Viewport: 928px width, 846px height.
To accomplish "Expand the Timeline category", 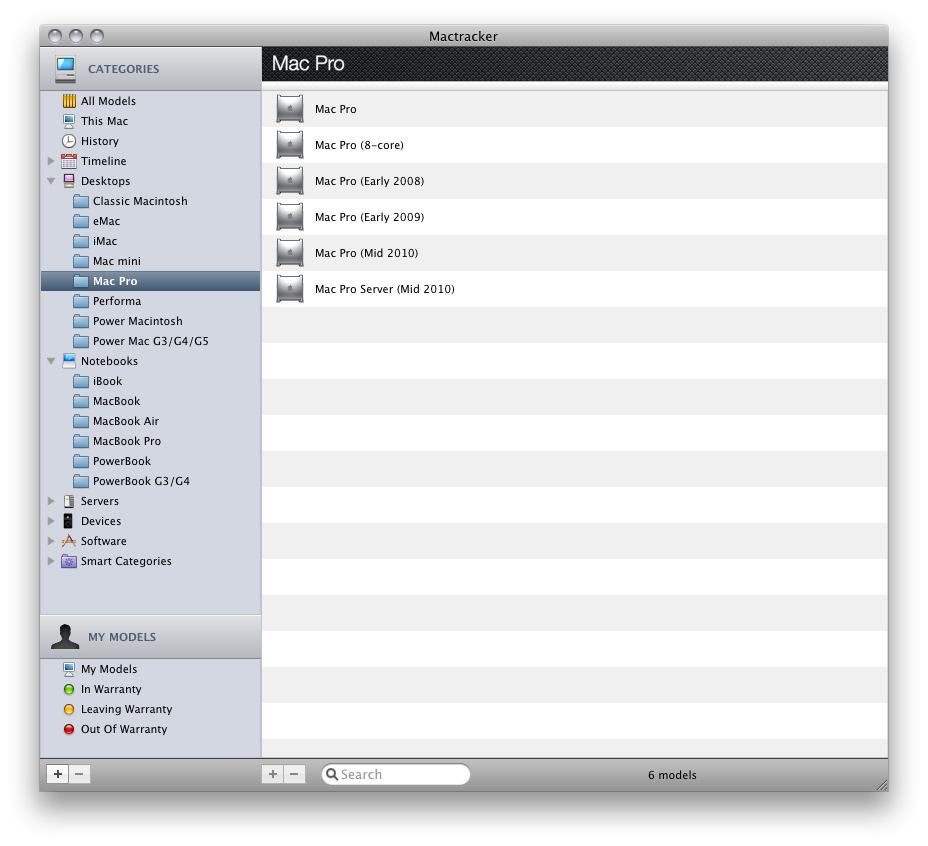I will [x=51, y=161].
